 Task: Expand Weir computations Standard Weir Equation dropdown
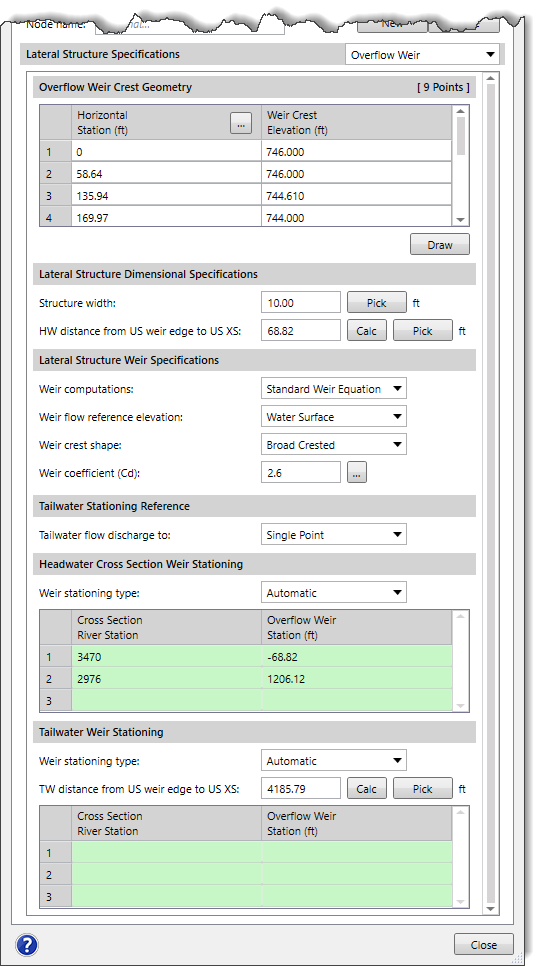[334, 389]
